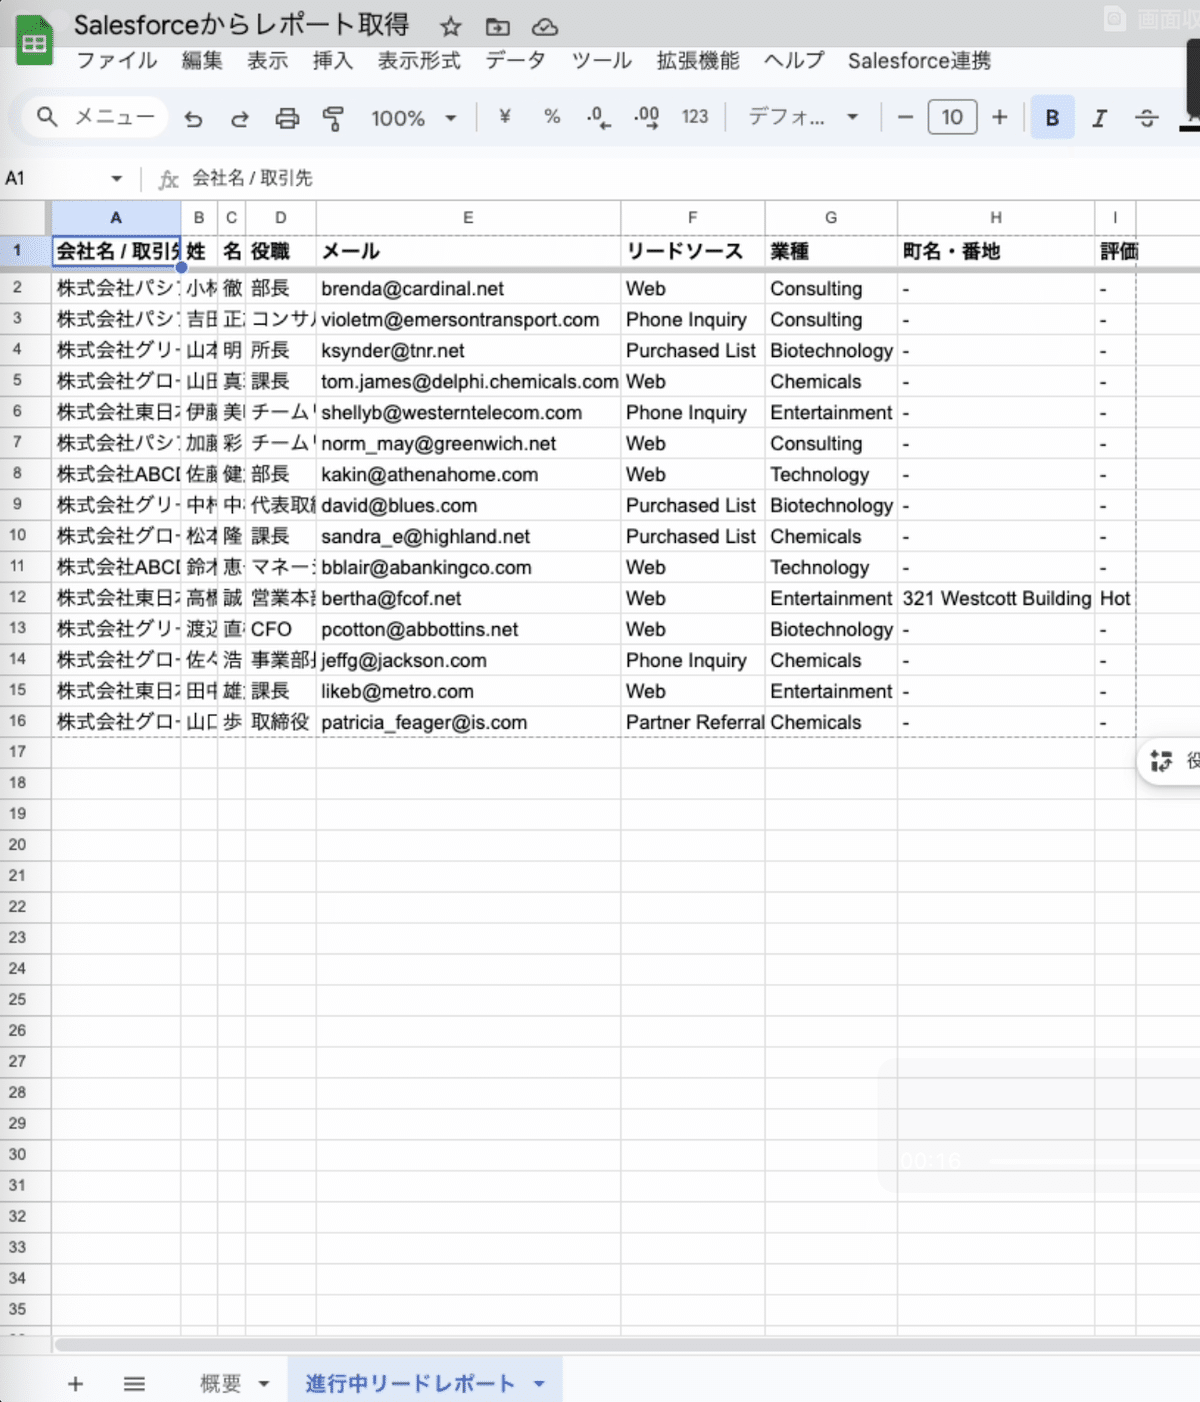Click the move to folder icon
The image size is (1200, 1402).
(x=497, y=27)
